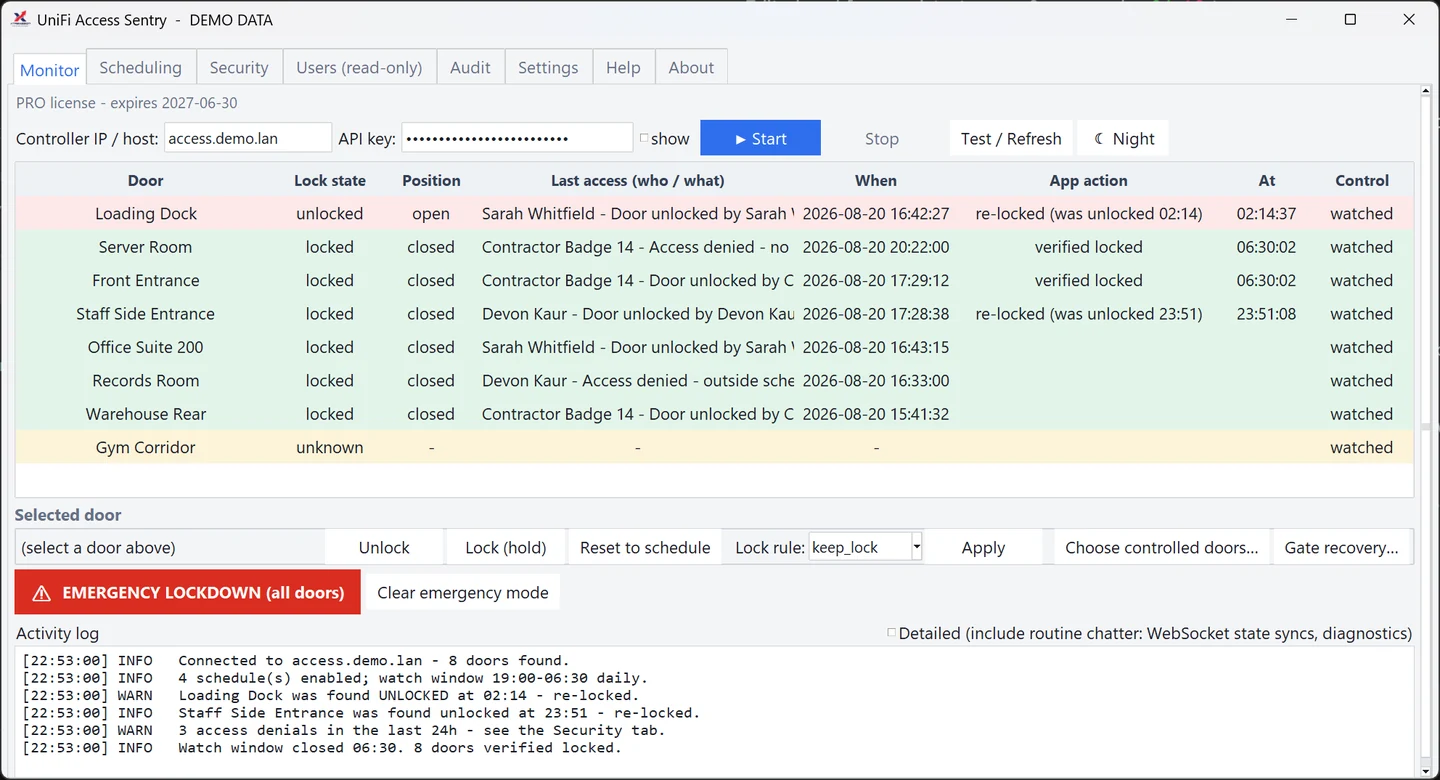The width and height of the screenshot is (1440, 780).
Task: Open the Lock rule dropdown
Action: (917, 547)
